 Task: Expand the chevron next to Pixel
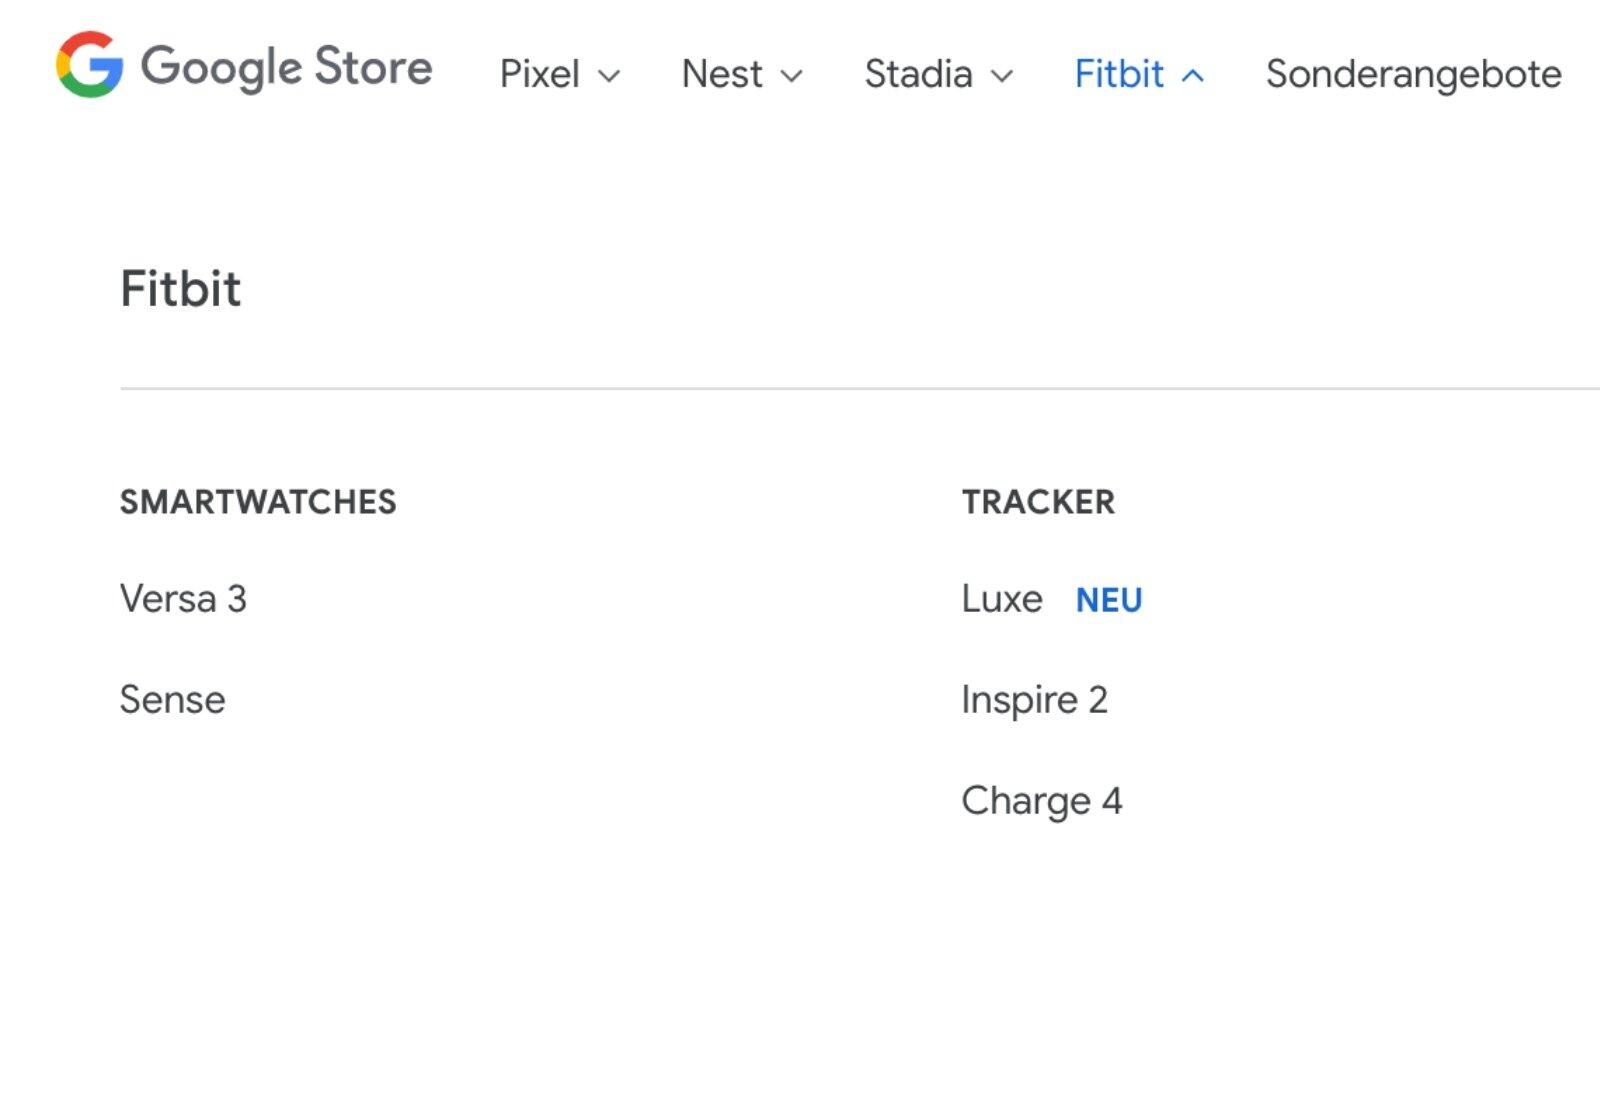click(x=609, y=76)
